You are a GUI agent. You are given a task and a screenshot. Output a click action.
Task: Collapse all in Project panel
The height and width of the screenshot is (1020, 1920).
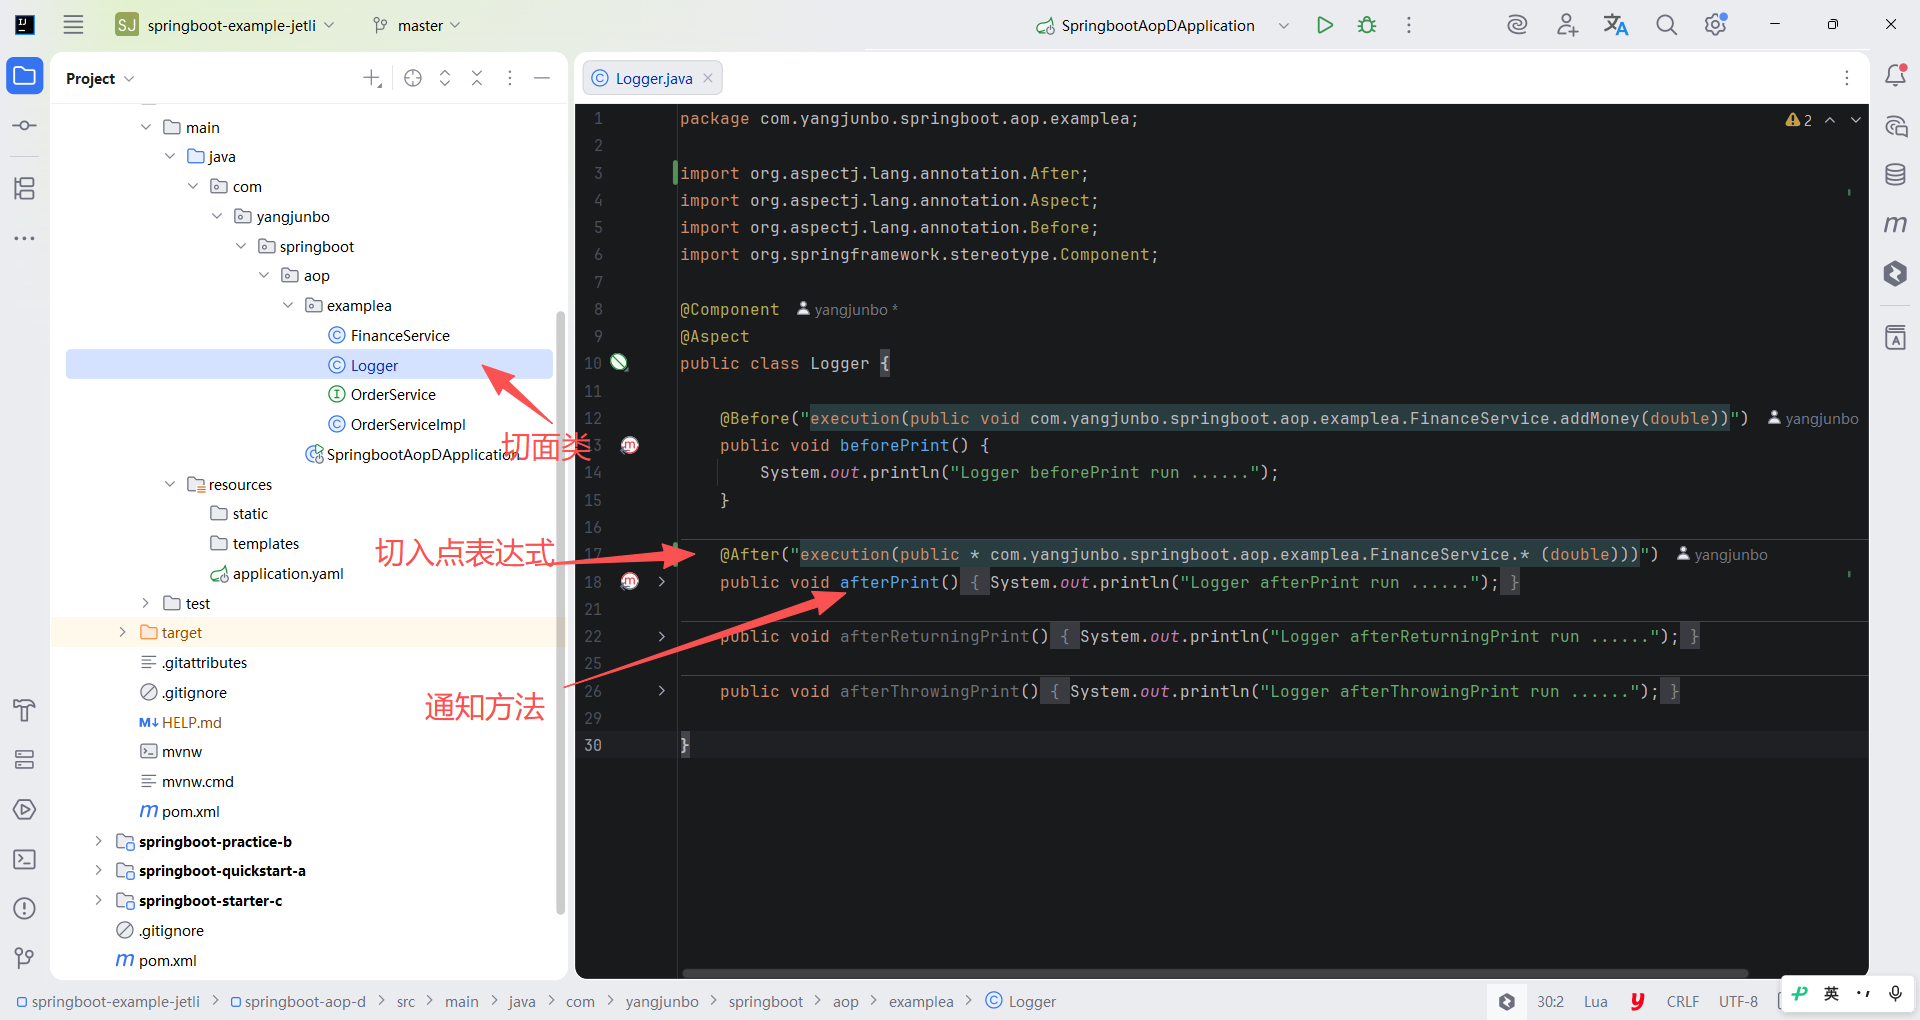tap(477, 78)
